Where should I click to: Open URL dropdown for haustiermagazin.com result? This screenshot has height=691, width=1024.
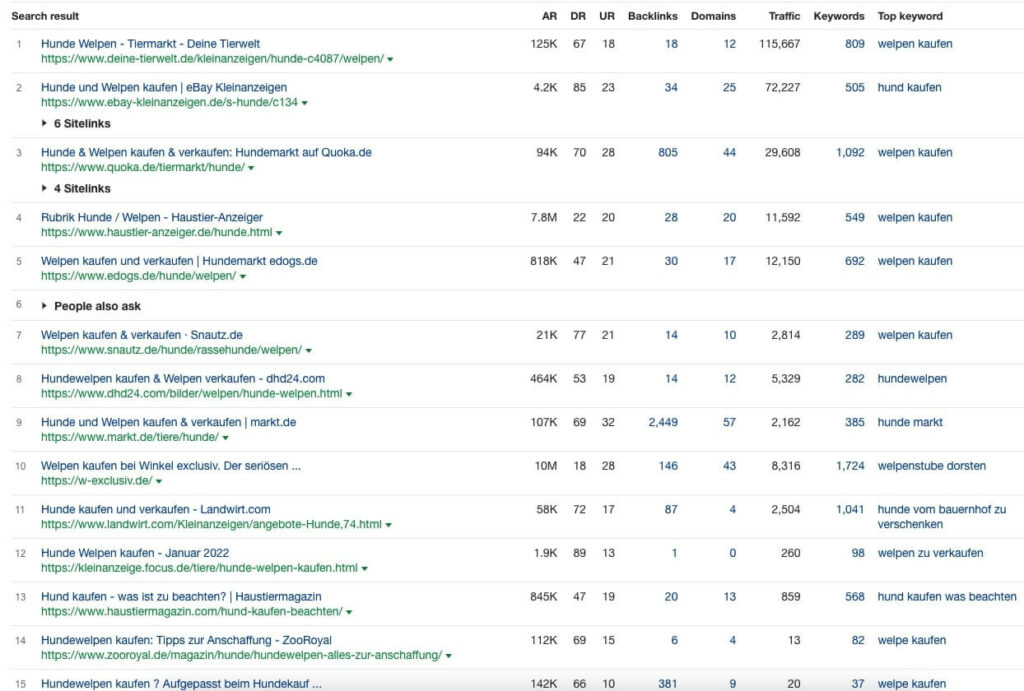[x=349, y=612]
